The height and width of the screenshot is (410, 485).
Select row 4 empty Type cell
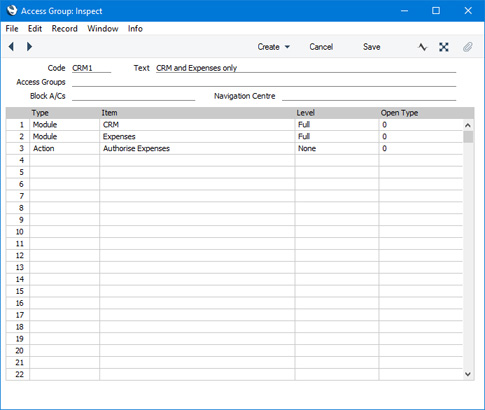coord(64,160)
